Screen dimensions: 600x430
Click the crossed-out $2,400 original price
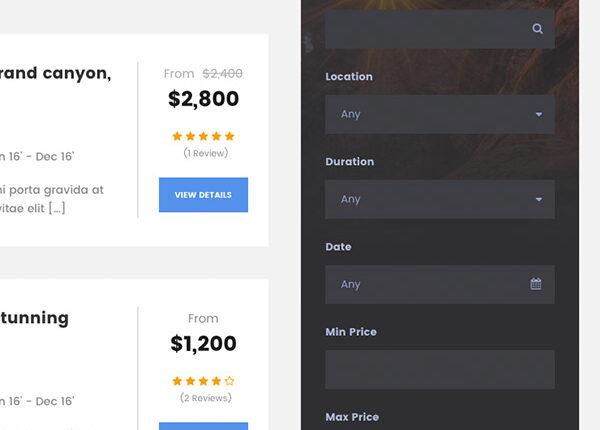[x=222, y=73]
